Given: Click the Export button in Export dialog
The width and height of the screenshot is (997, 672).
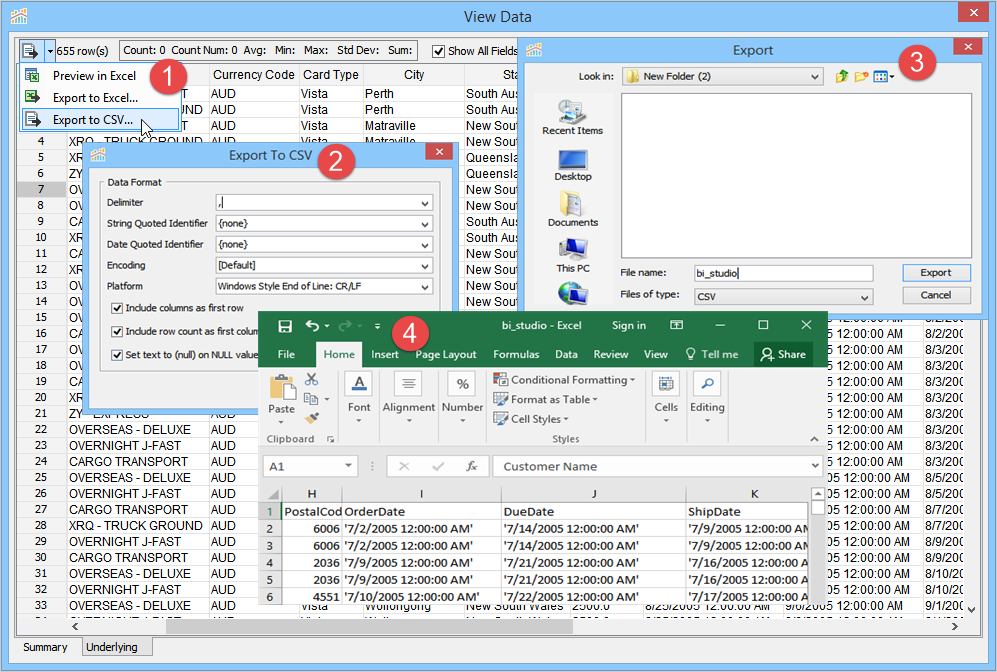Looking at the screenshot, I should click(936, 273).
